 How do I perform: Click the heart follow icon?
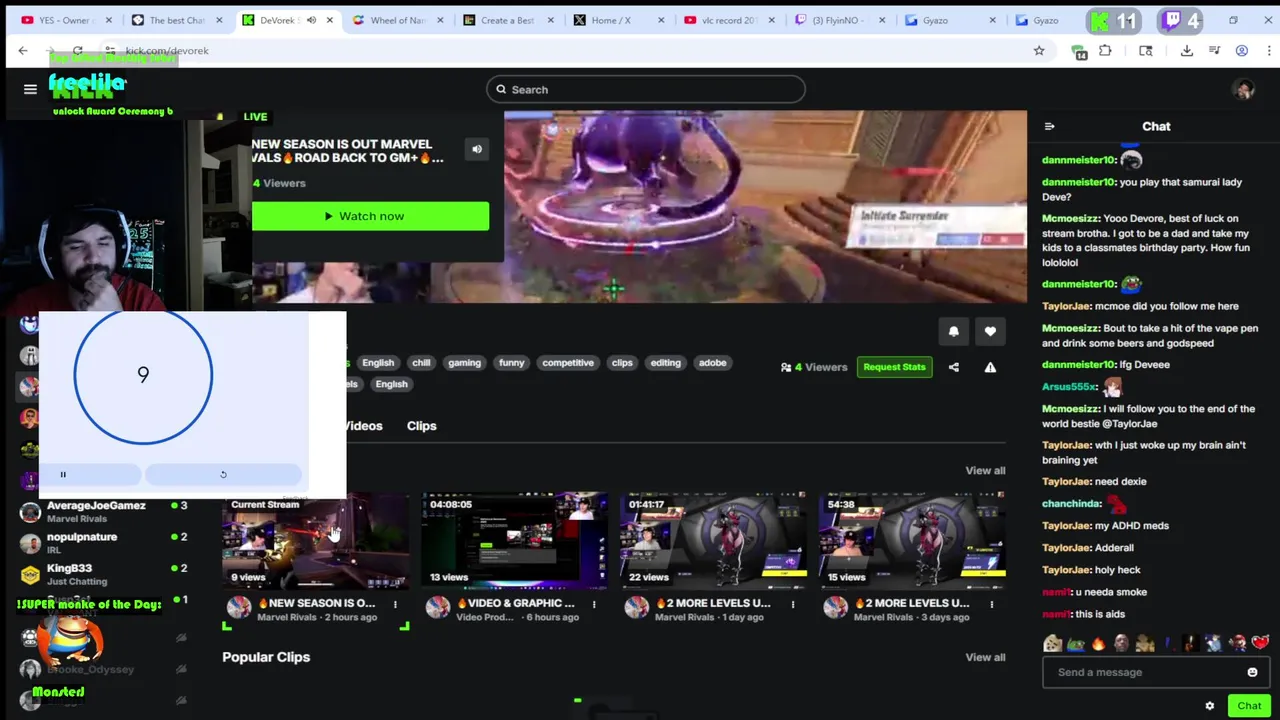tap(990, 331)
